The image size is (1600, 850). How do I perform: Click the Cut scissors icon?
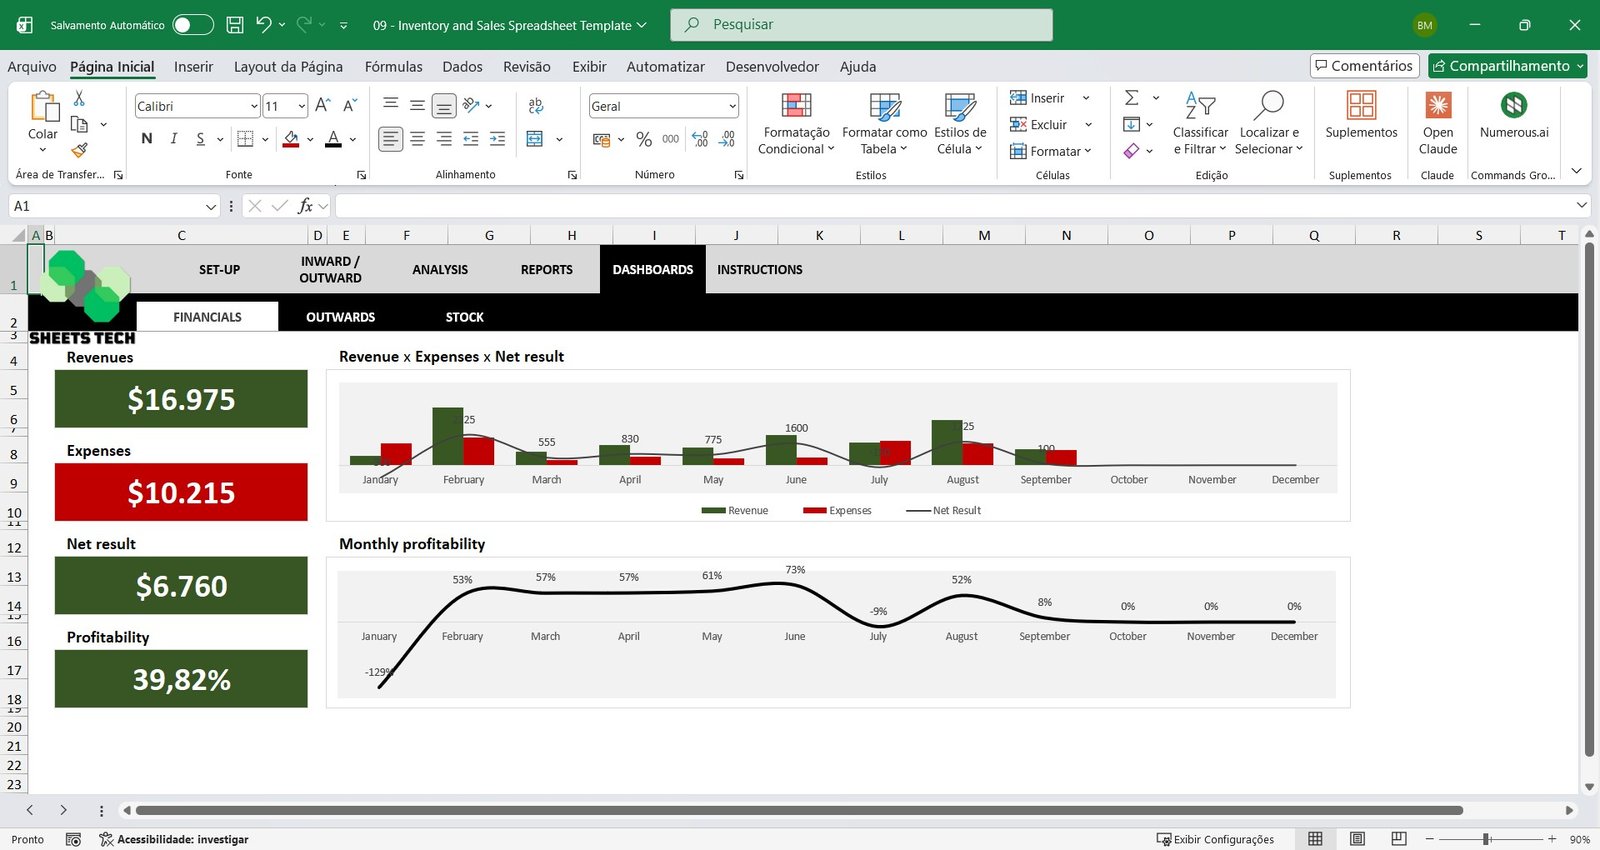point(79,98)
